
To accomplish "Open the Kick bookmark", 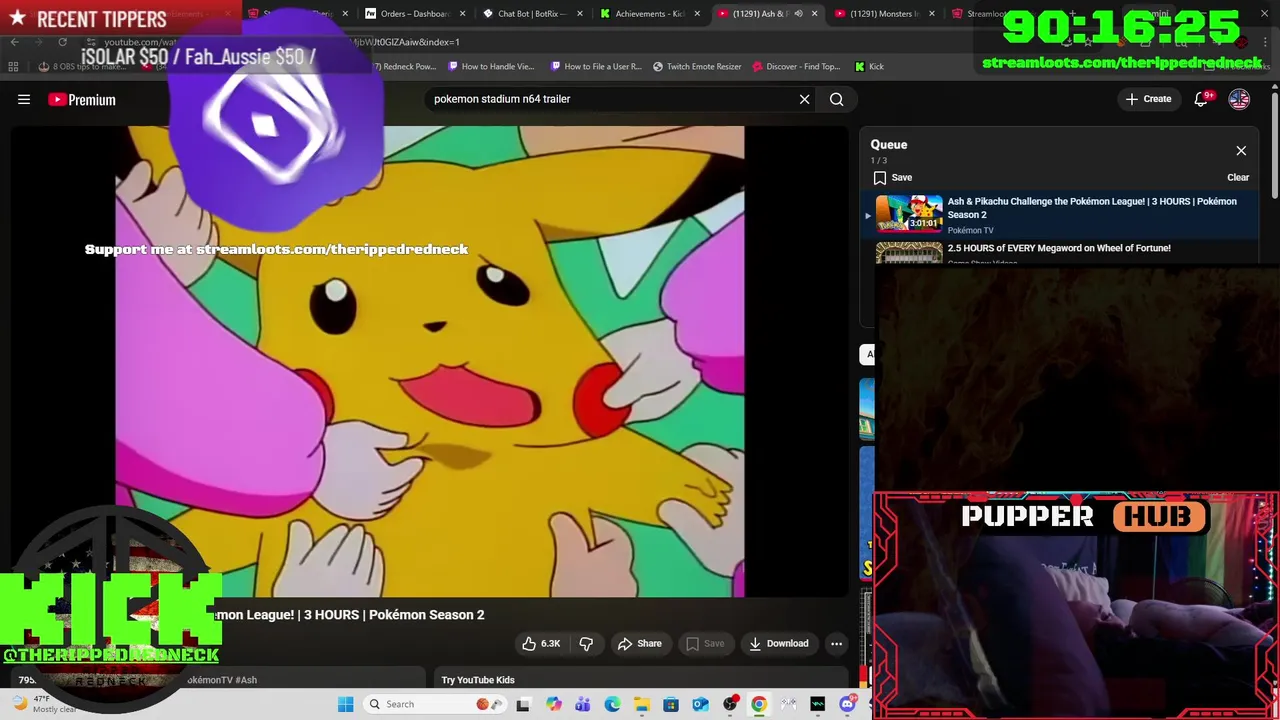I will [869, 66].
